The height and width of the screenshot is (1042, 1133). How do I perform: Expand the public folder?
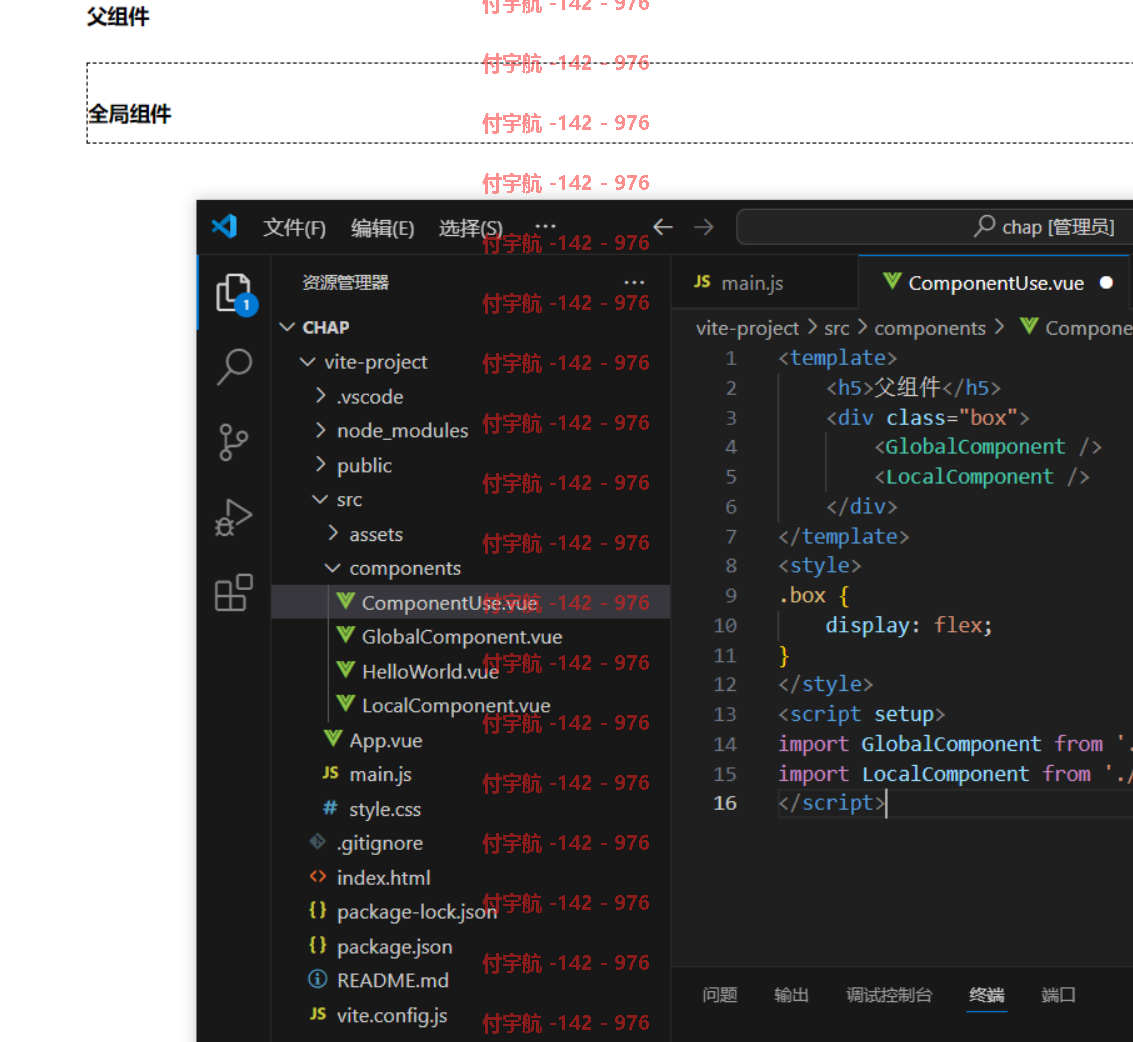(x=321, y=465)
